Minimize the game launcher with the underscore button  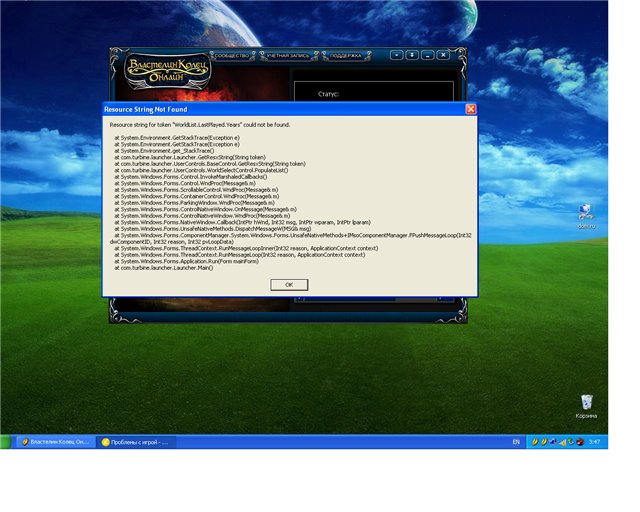tap(427, 55)
